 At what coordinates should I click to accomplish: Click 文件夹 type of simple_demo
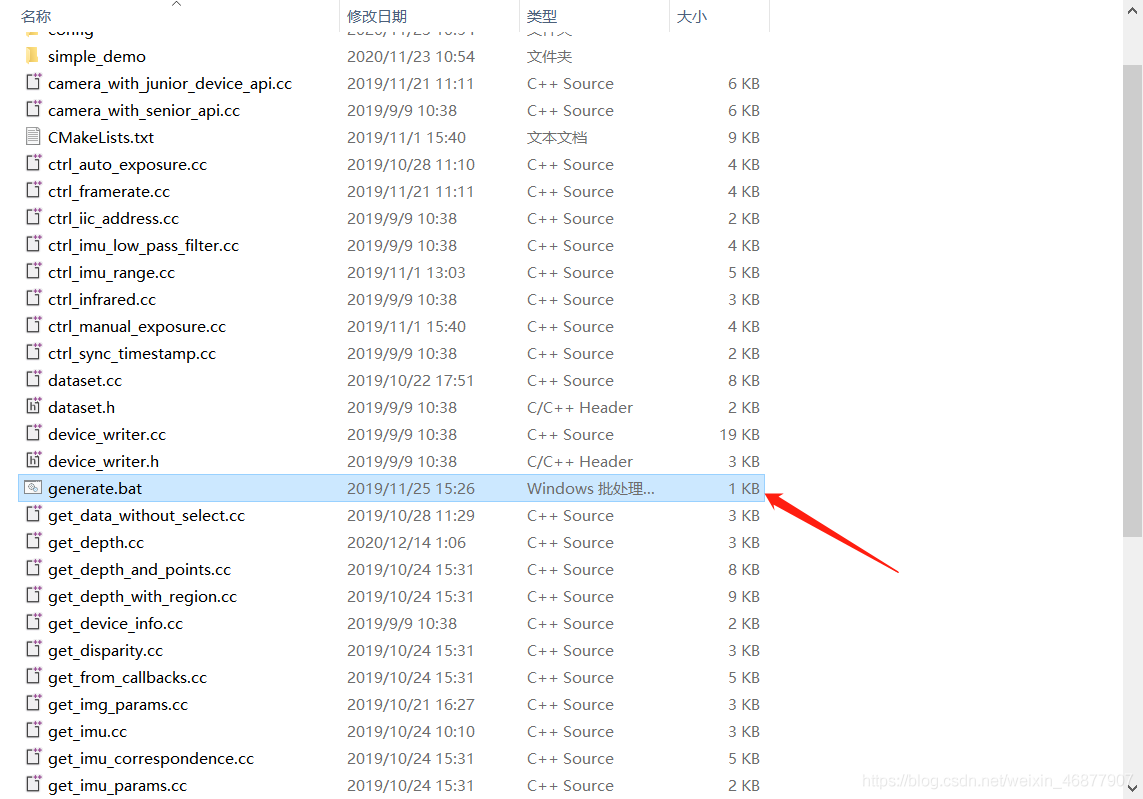tap(550, 57)
